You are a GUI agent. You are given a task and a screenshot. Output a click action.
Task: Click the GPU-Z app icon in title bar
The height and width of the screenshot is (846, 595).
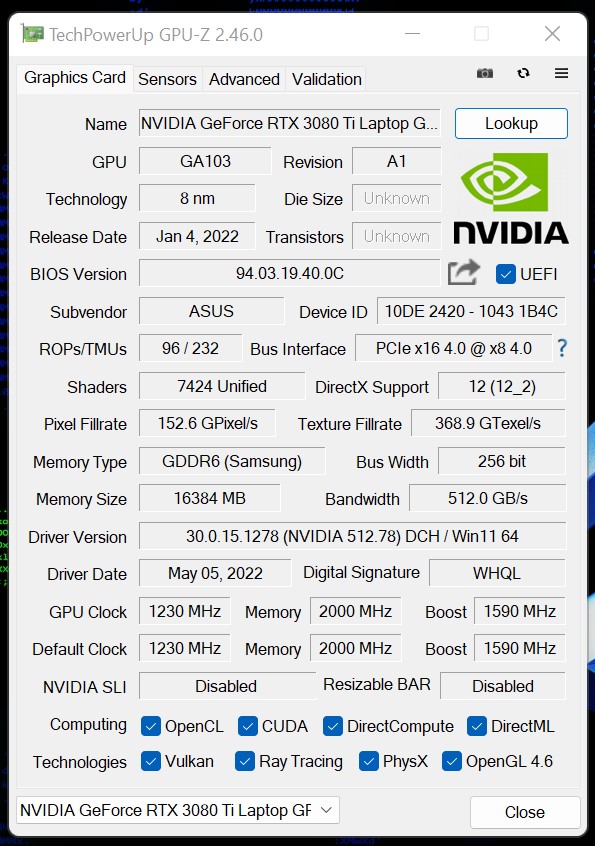[32, 34]
